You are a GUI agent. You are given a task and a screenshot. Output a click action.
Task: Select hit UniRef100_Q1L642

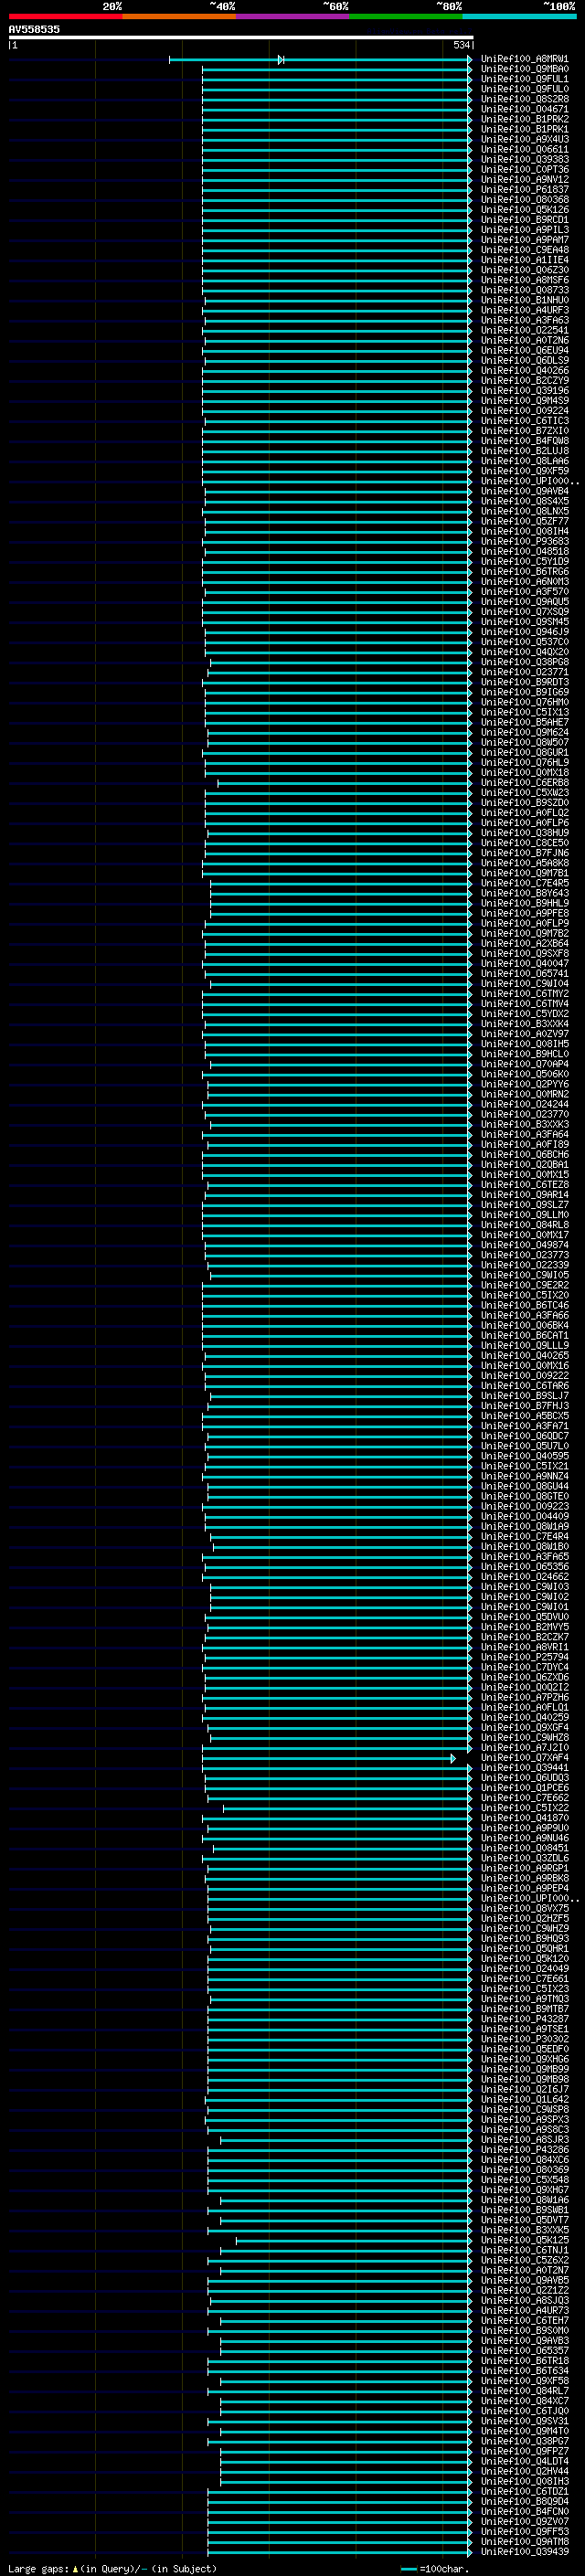pyautogui.click(x=524, y=2099)
